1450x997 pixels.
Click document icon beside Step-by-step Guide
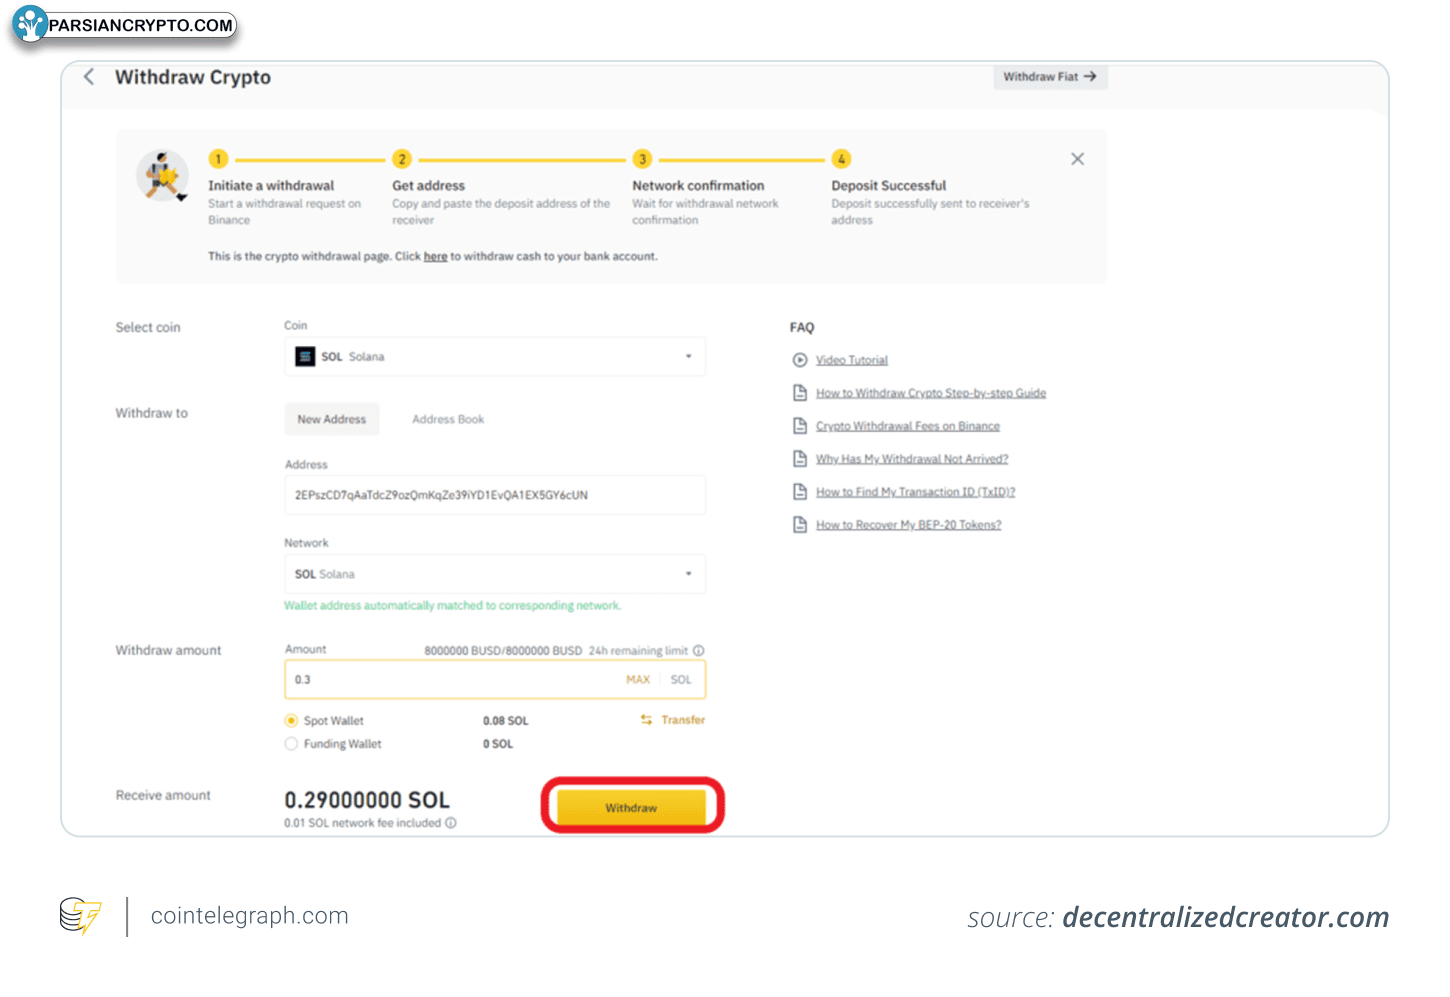(800, 393)
